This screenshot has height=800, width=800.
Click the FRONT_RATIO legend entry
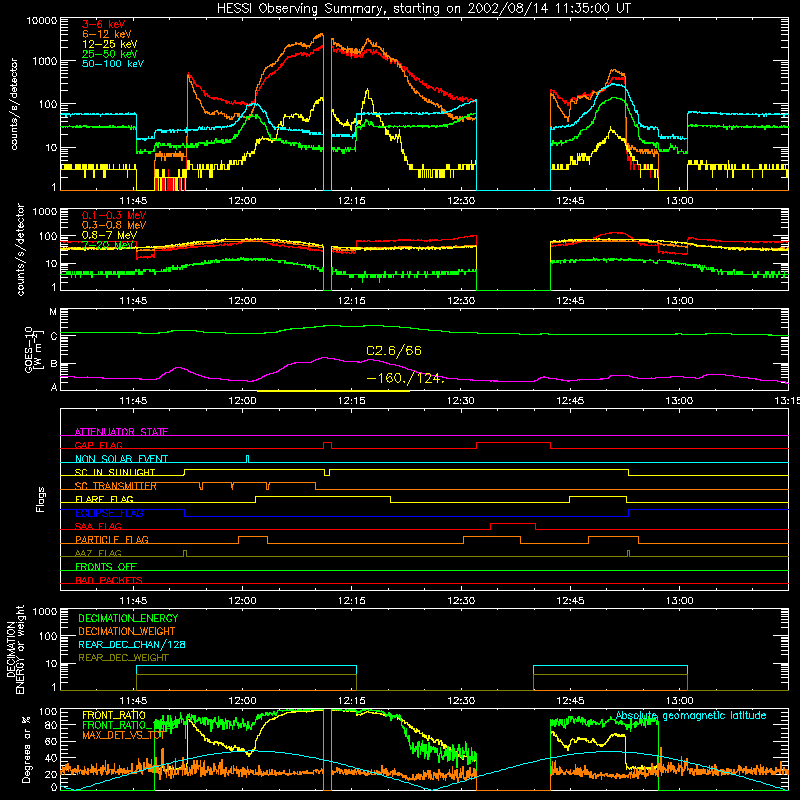pos(114,715)
